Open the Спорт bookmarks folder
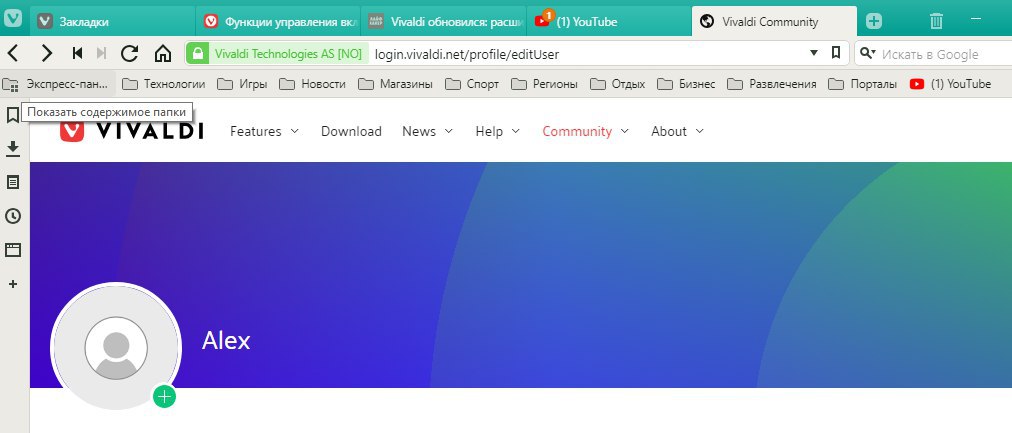This screenshot has width=1012, height=433. 472,84
